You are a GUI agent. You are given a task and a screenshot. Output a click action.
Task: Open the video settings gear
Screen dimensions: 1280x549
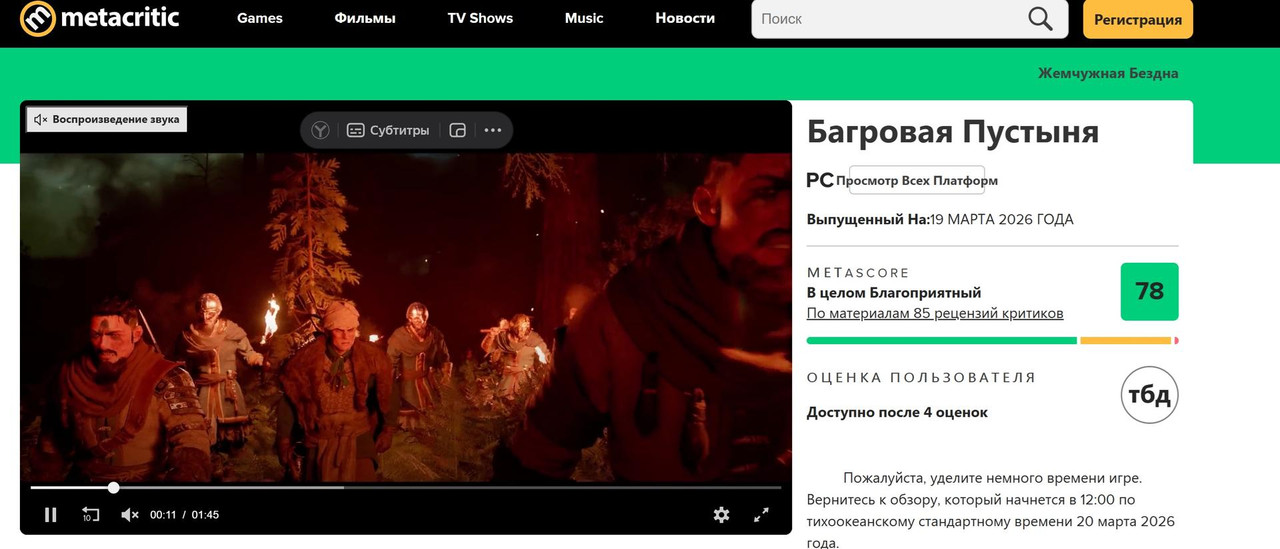pos(721,515)
